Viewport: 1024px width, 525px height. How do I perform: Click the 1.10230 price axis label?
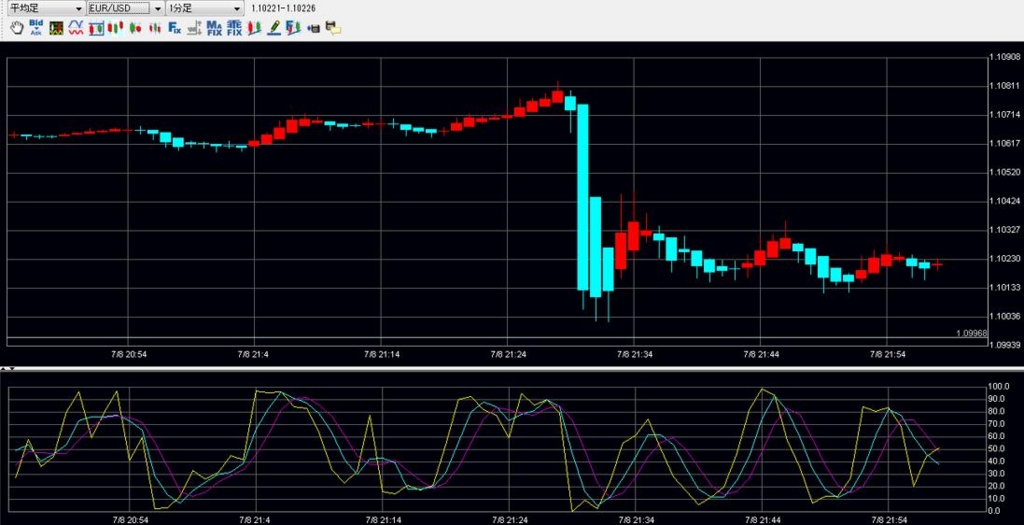[1005, 259]
